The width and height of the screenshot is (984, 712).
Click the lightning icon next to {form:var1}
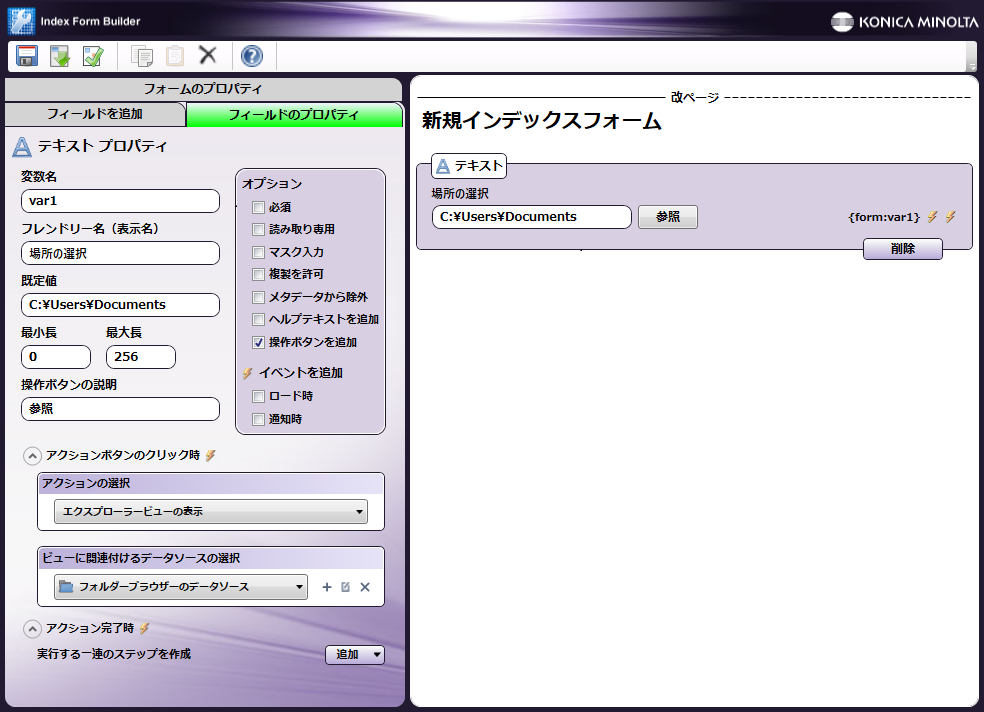934,215
